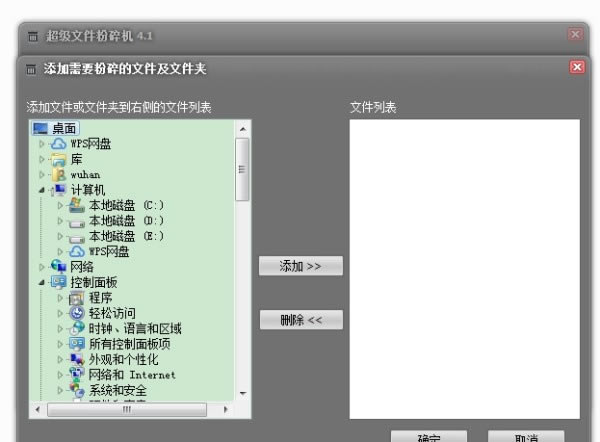Select the 网络和 Internet text label
The width and height of the screenshot is (600, 442).
click(132, 375)
